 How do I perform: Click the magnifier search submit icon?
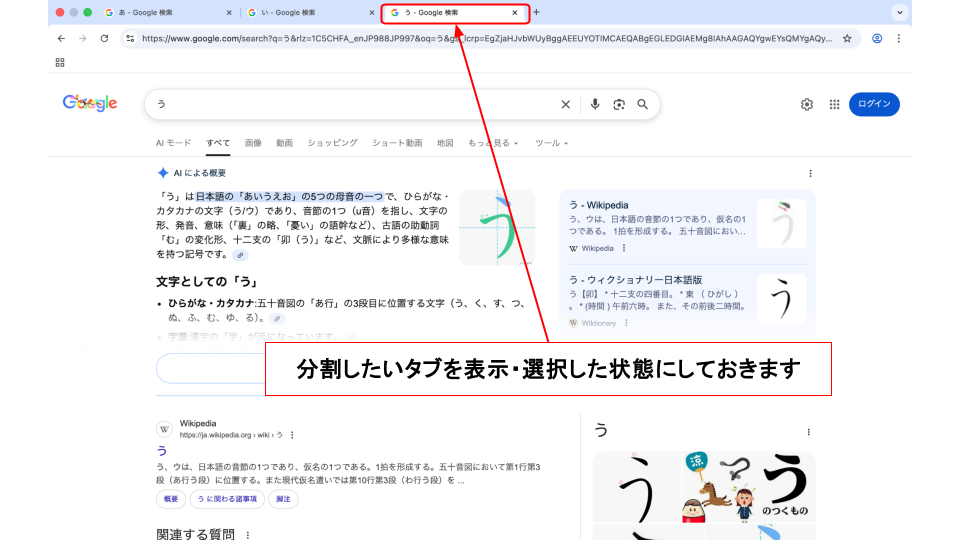(643, 104)
